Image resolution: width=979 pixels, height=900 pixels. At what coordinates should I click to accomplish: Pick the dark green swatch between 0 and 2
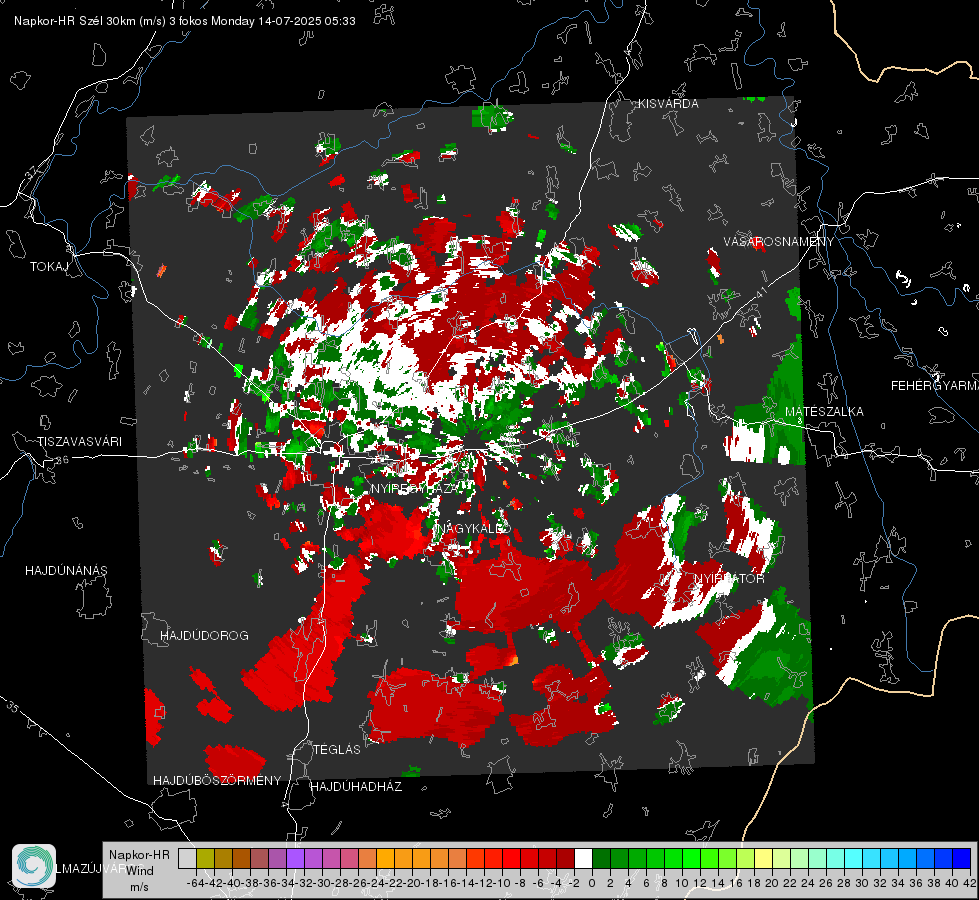point(601,859)
